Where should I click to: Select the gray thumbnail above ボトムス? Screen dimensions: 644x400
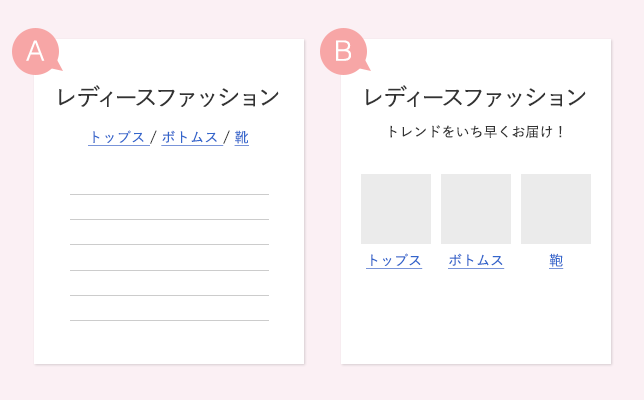[x=476, y=209]
